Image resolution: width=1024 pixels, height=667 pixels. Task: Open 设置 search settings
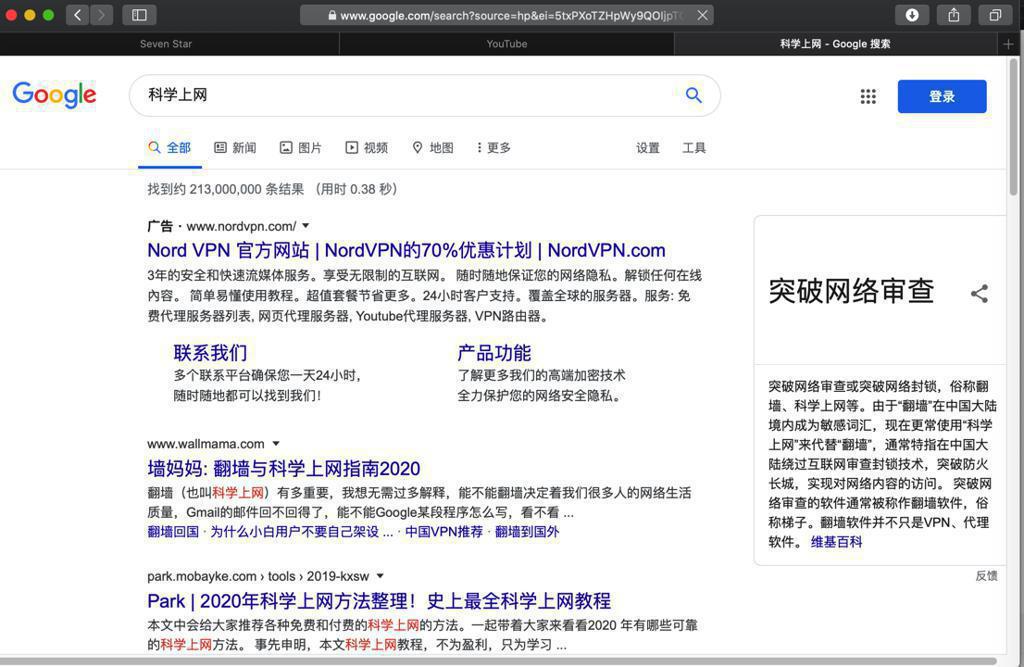coord(648,148)
